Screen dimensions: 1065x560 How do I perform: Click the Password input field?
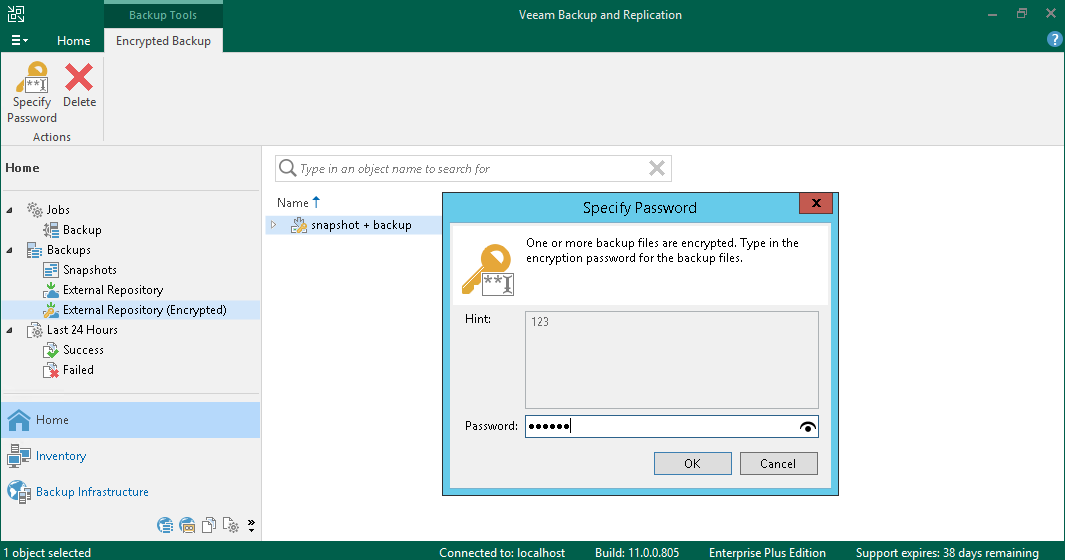pyautogui.click(x=672, y=427)
